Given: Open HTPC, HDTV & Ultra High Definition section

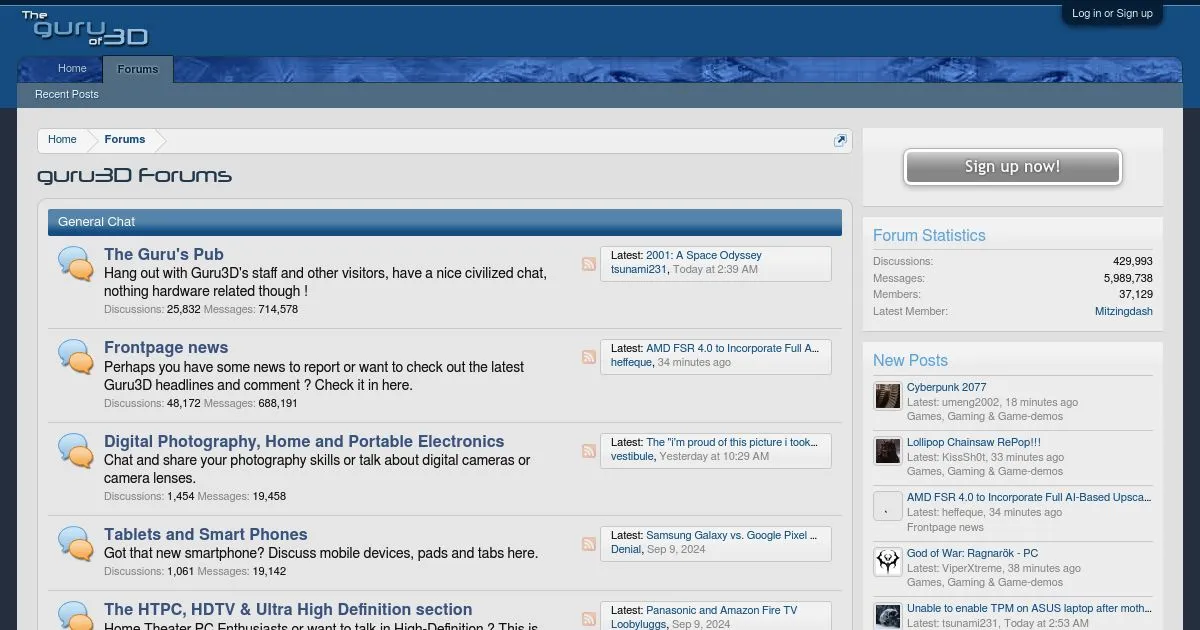Looking at the screenshot, I should pos(288,609).
